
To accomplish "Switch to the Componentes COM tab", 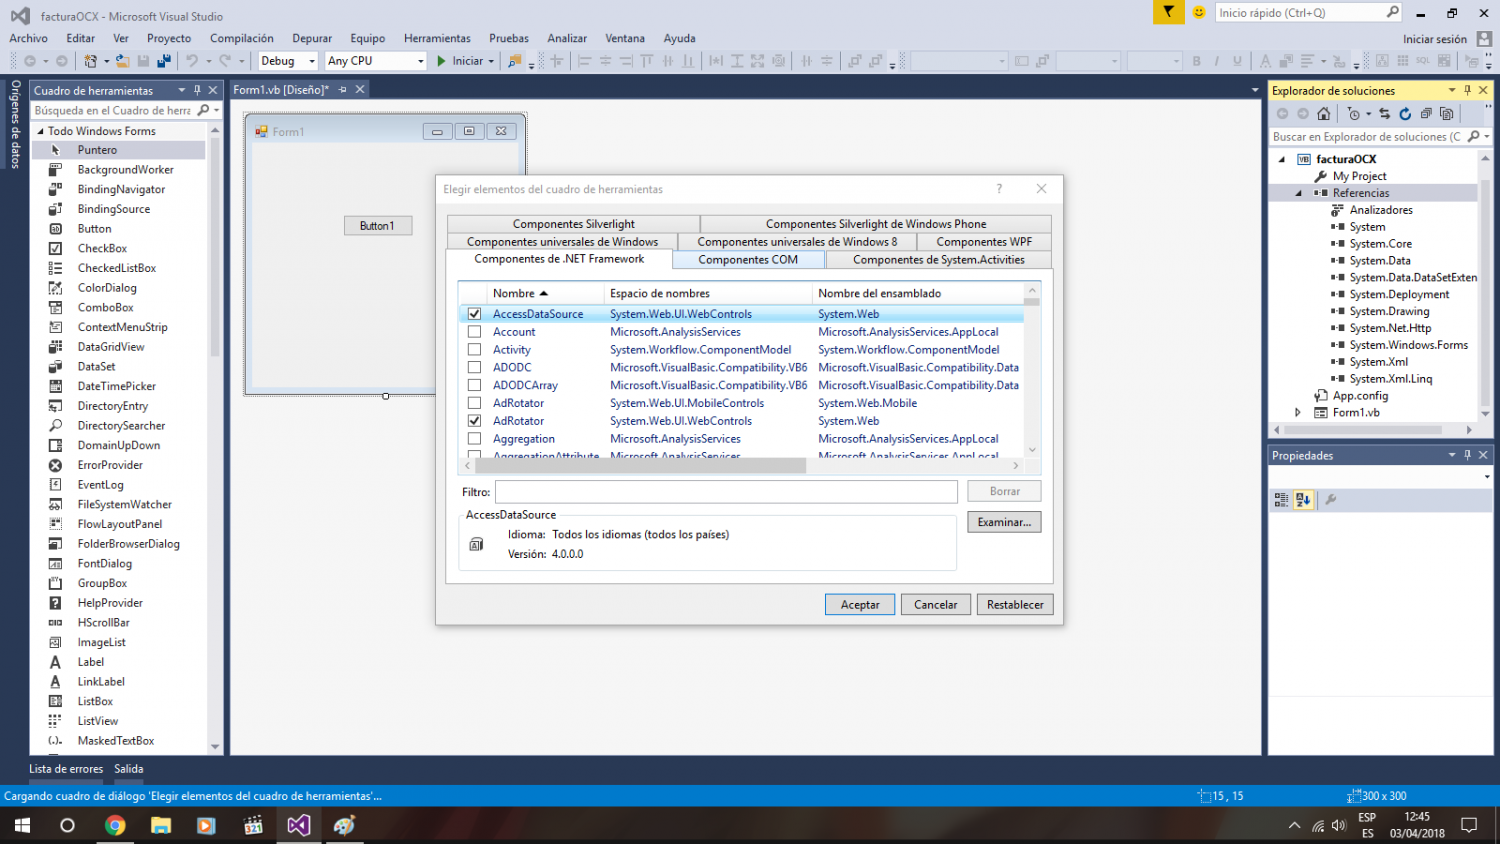I will tap(748, 259).
